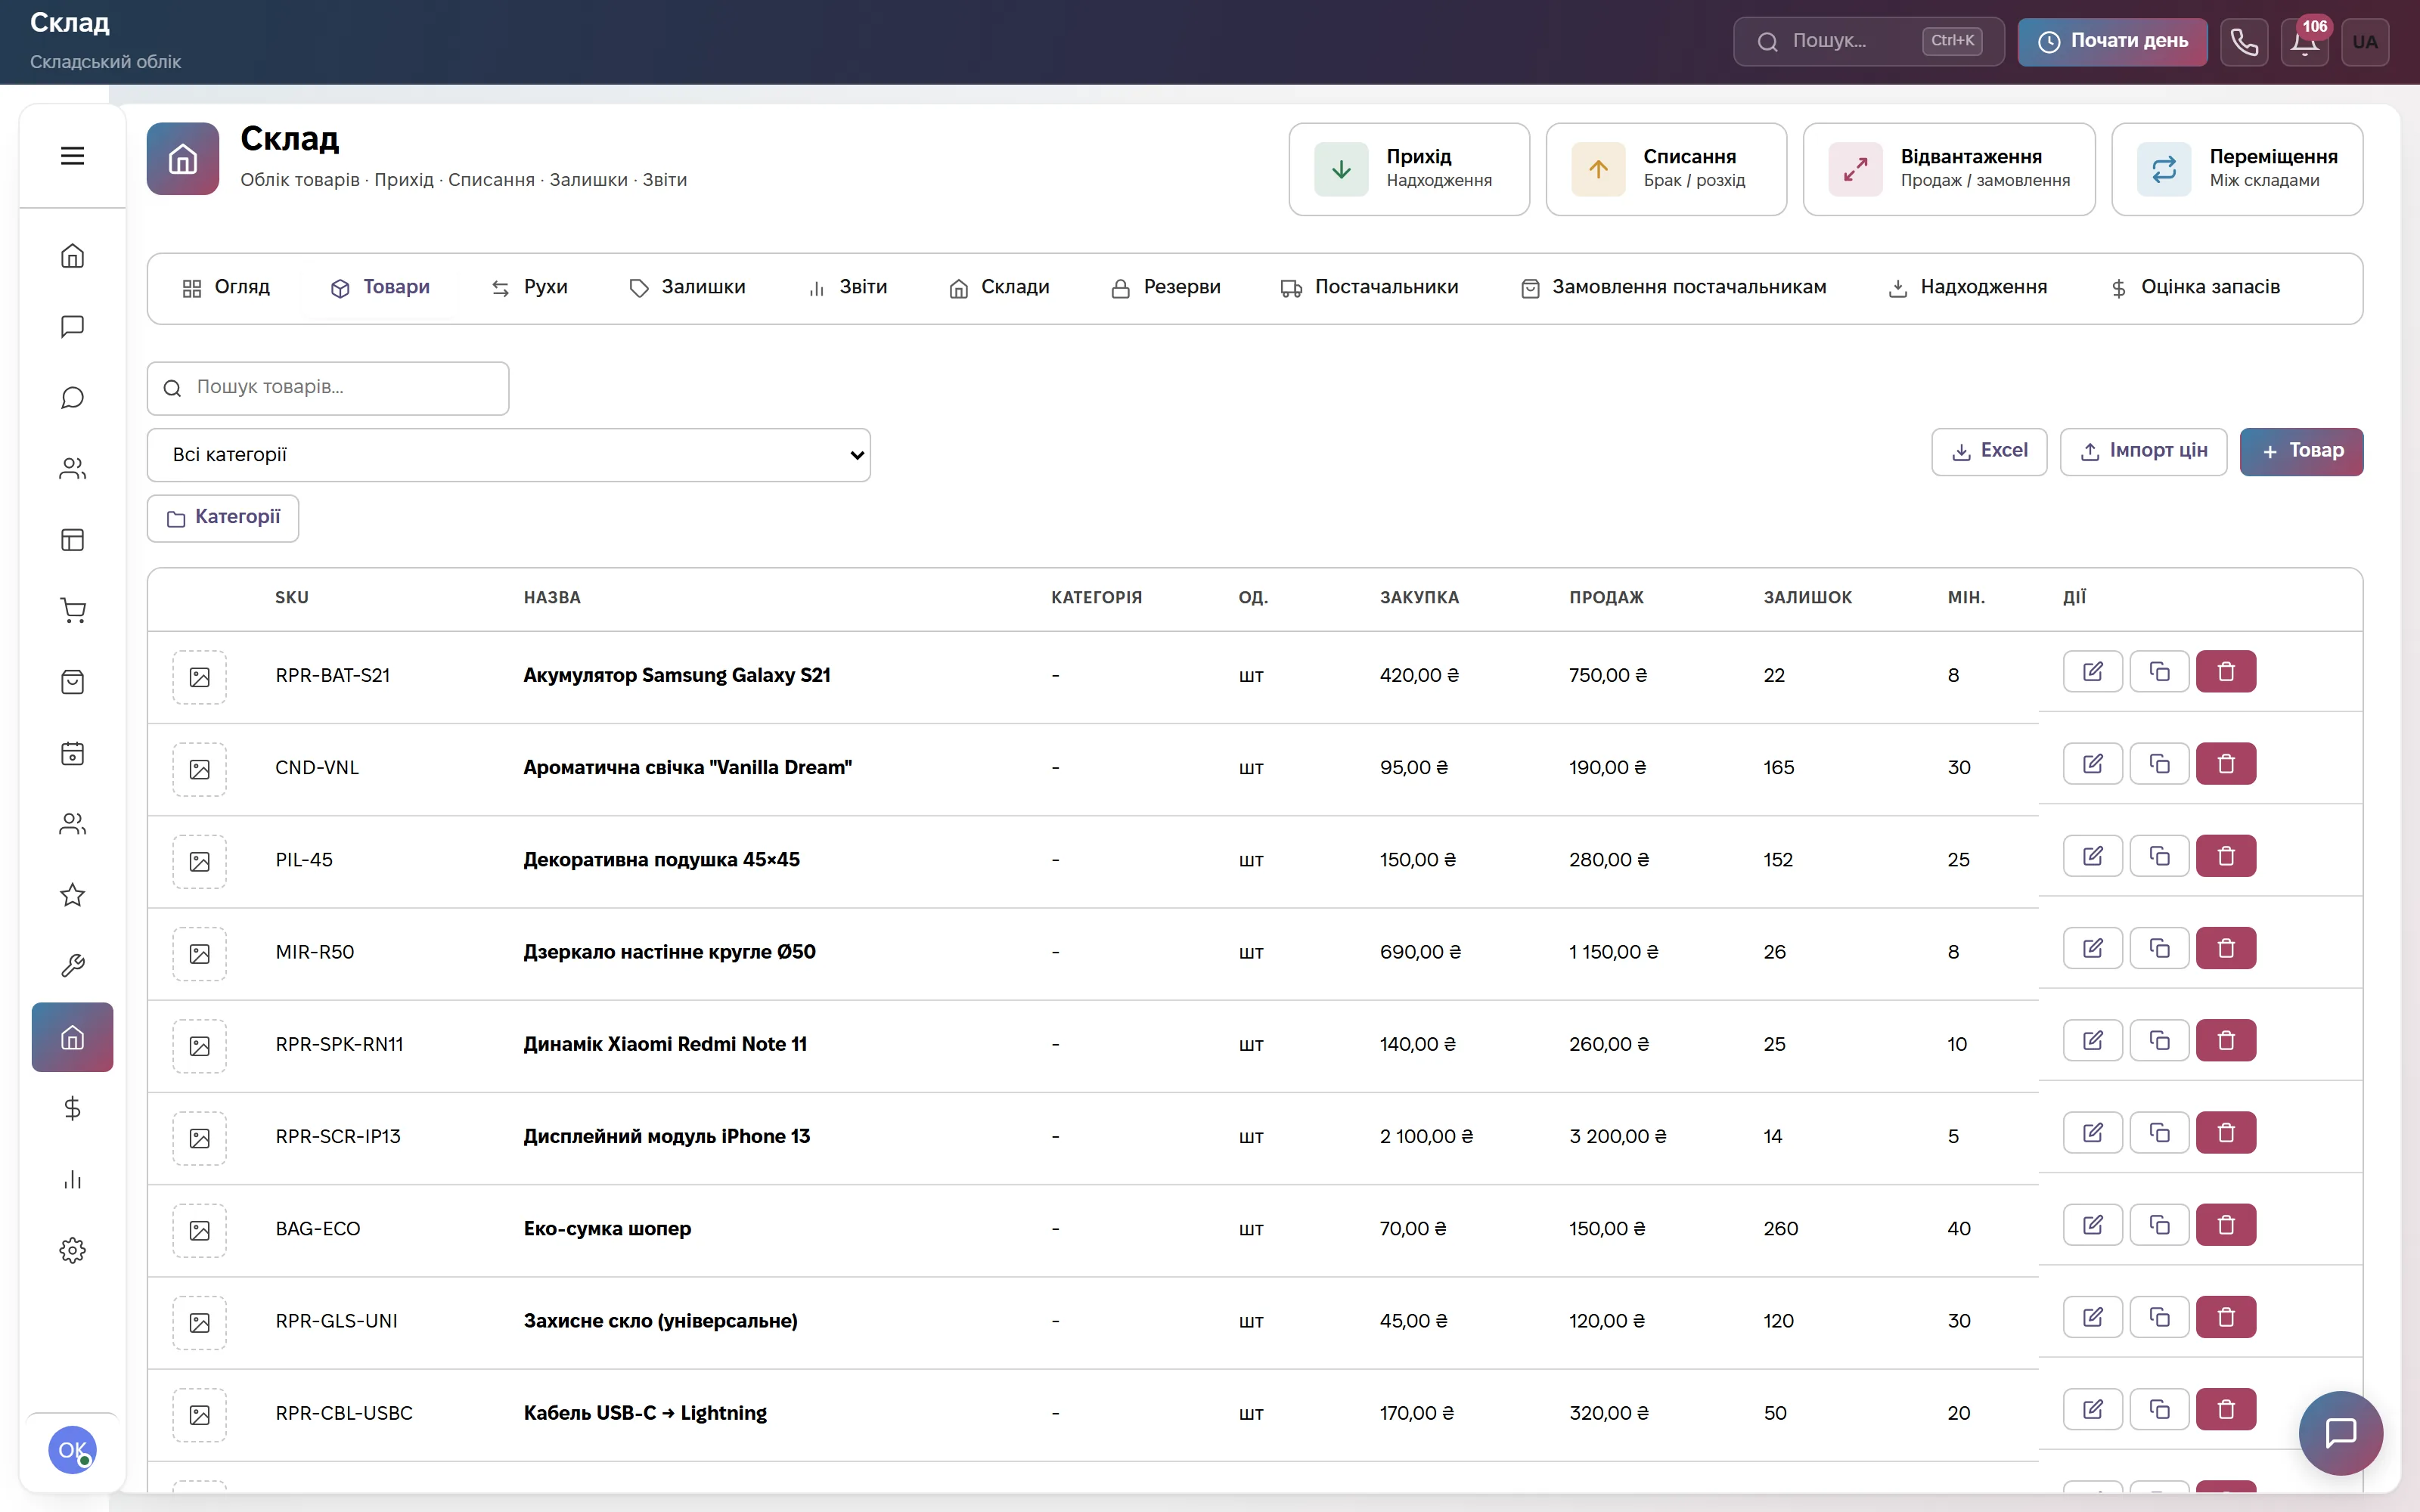Delete the Еко-сумка шопер product

2226,1225
